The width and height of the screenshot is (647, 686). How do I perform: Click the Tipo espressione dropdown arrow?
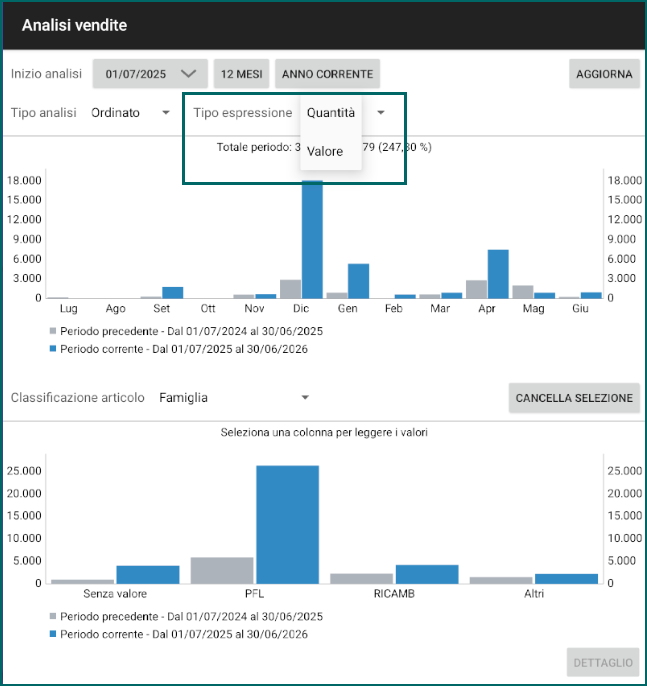(381, 113)
